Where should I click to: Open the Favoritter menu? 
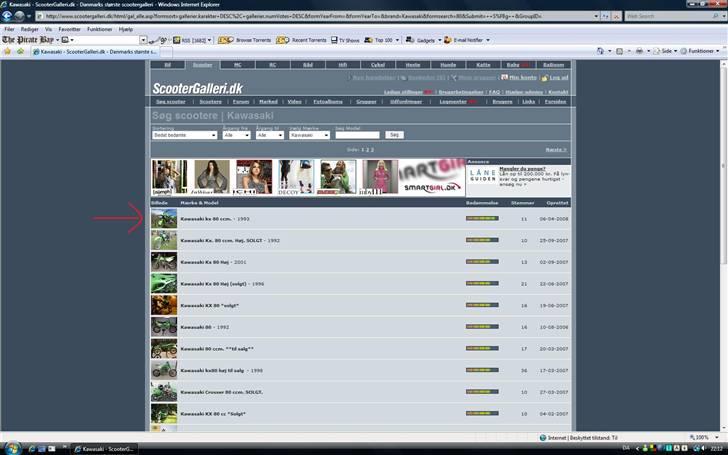click(69, 29)
